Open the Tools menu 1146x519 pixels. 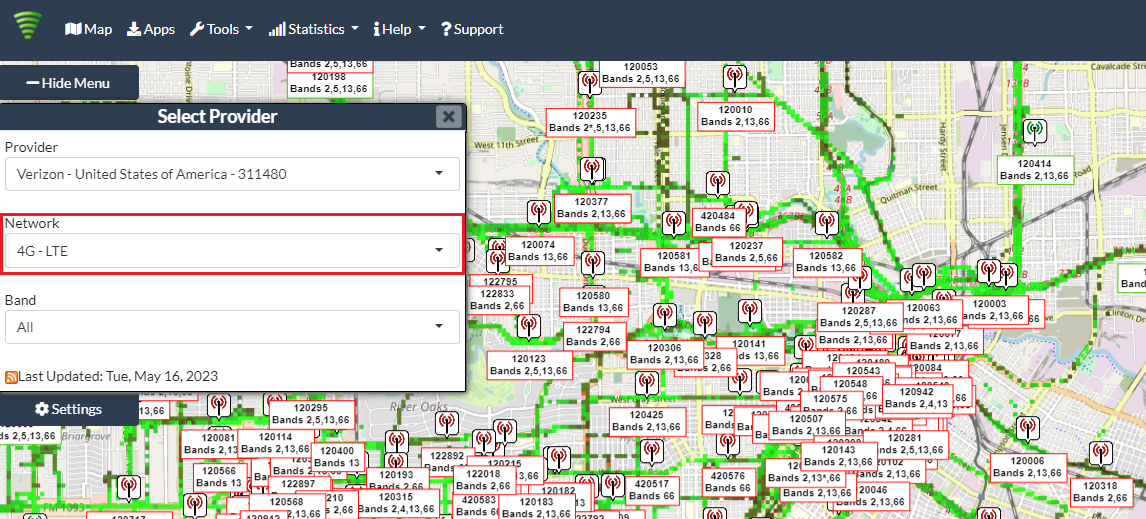pos(221,29)
